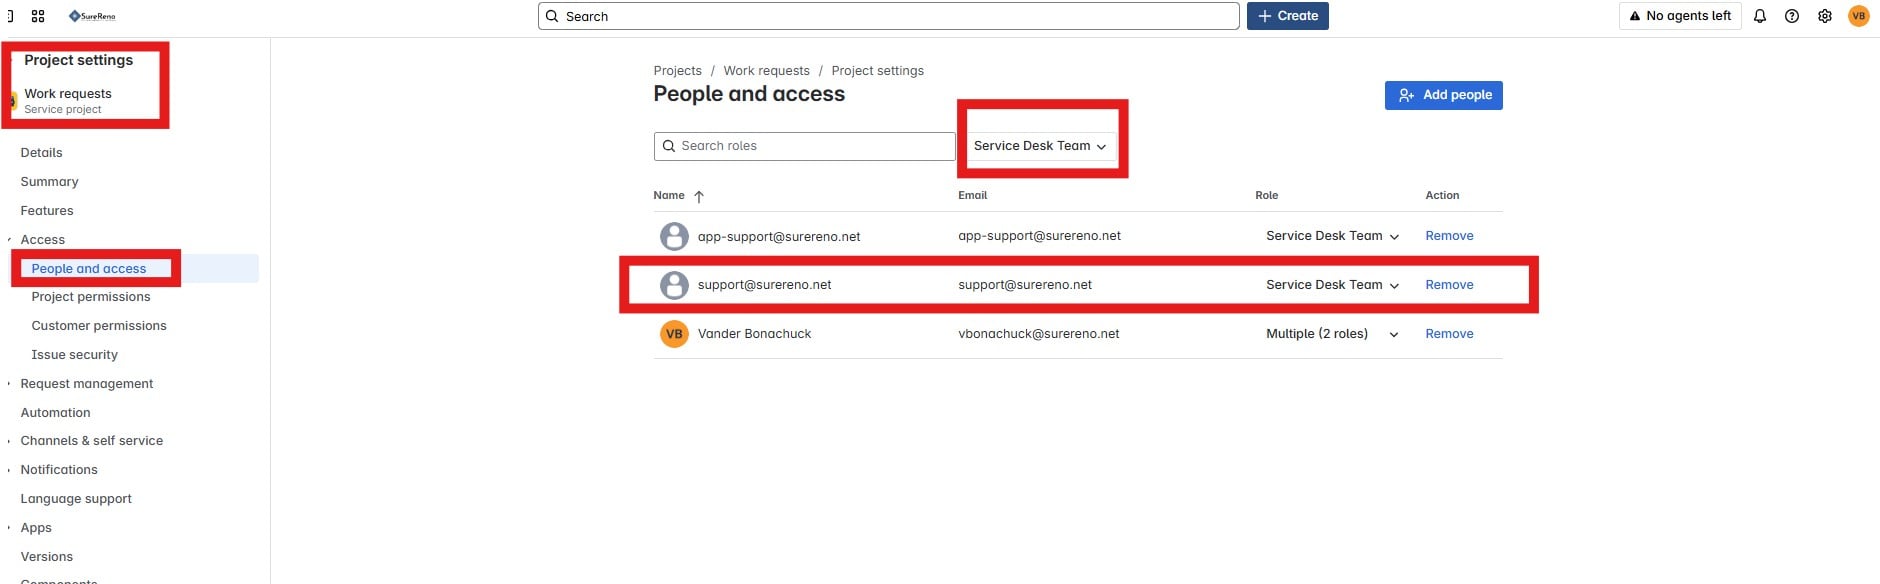Viewport: 1880px width, 584px height.
Task: Click the app-support@surereno.net avatar icon
Action: [674, 236]
